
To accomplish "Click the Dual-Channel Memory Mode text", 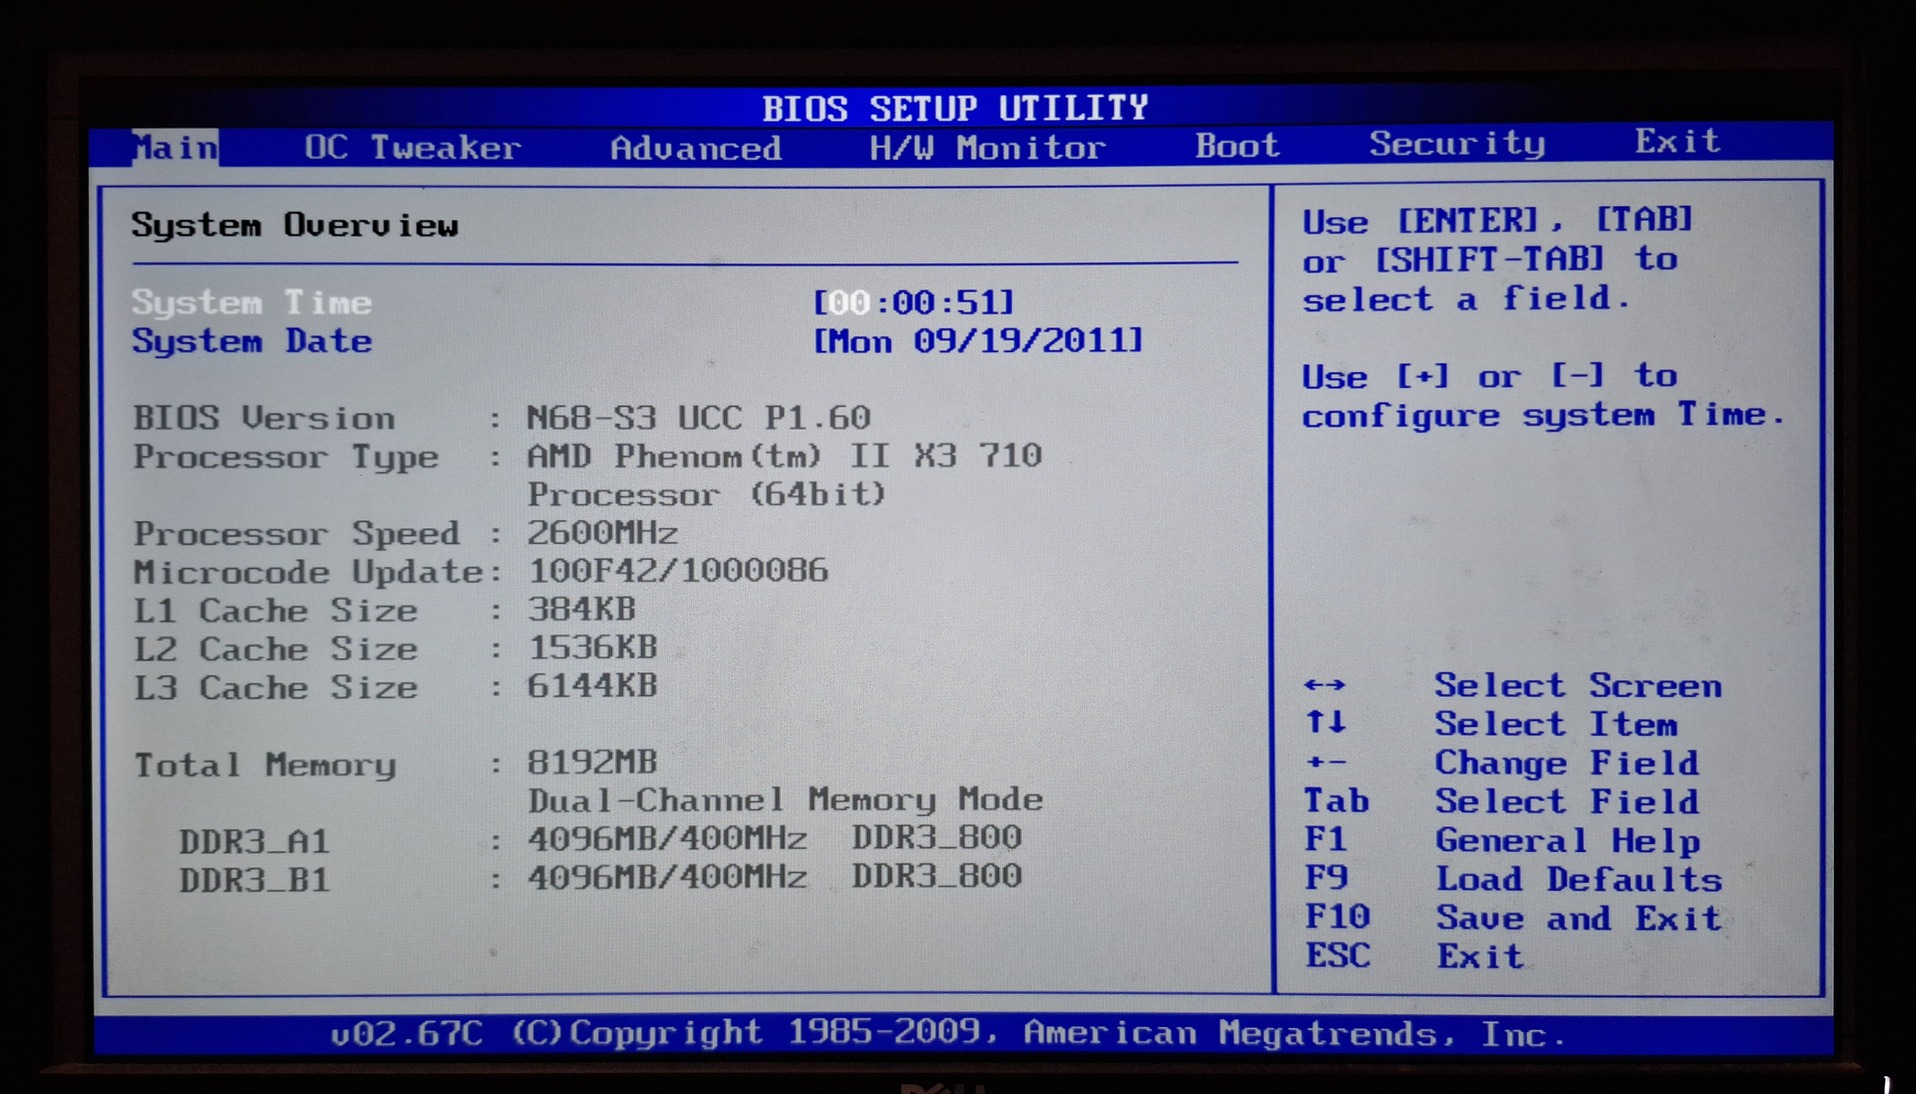I will [785, 800].
